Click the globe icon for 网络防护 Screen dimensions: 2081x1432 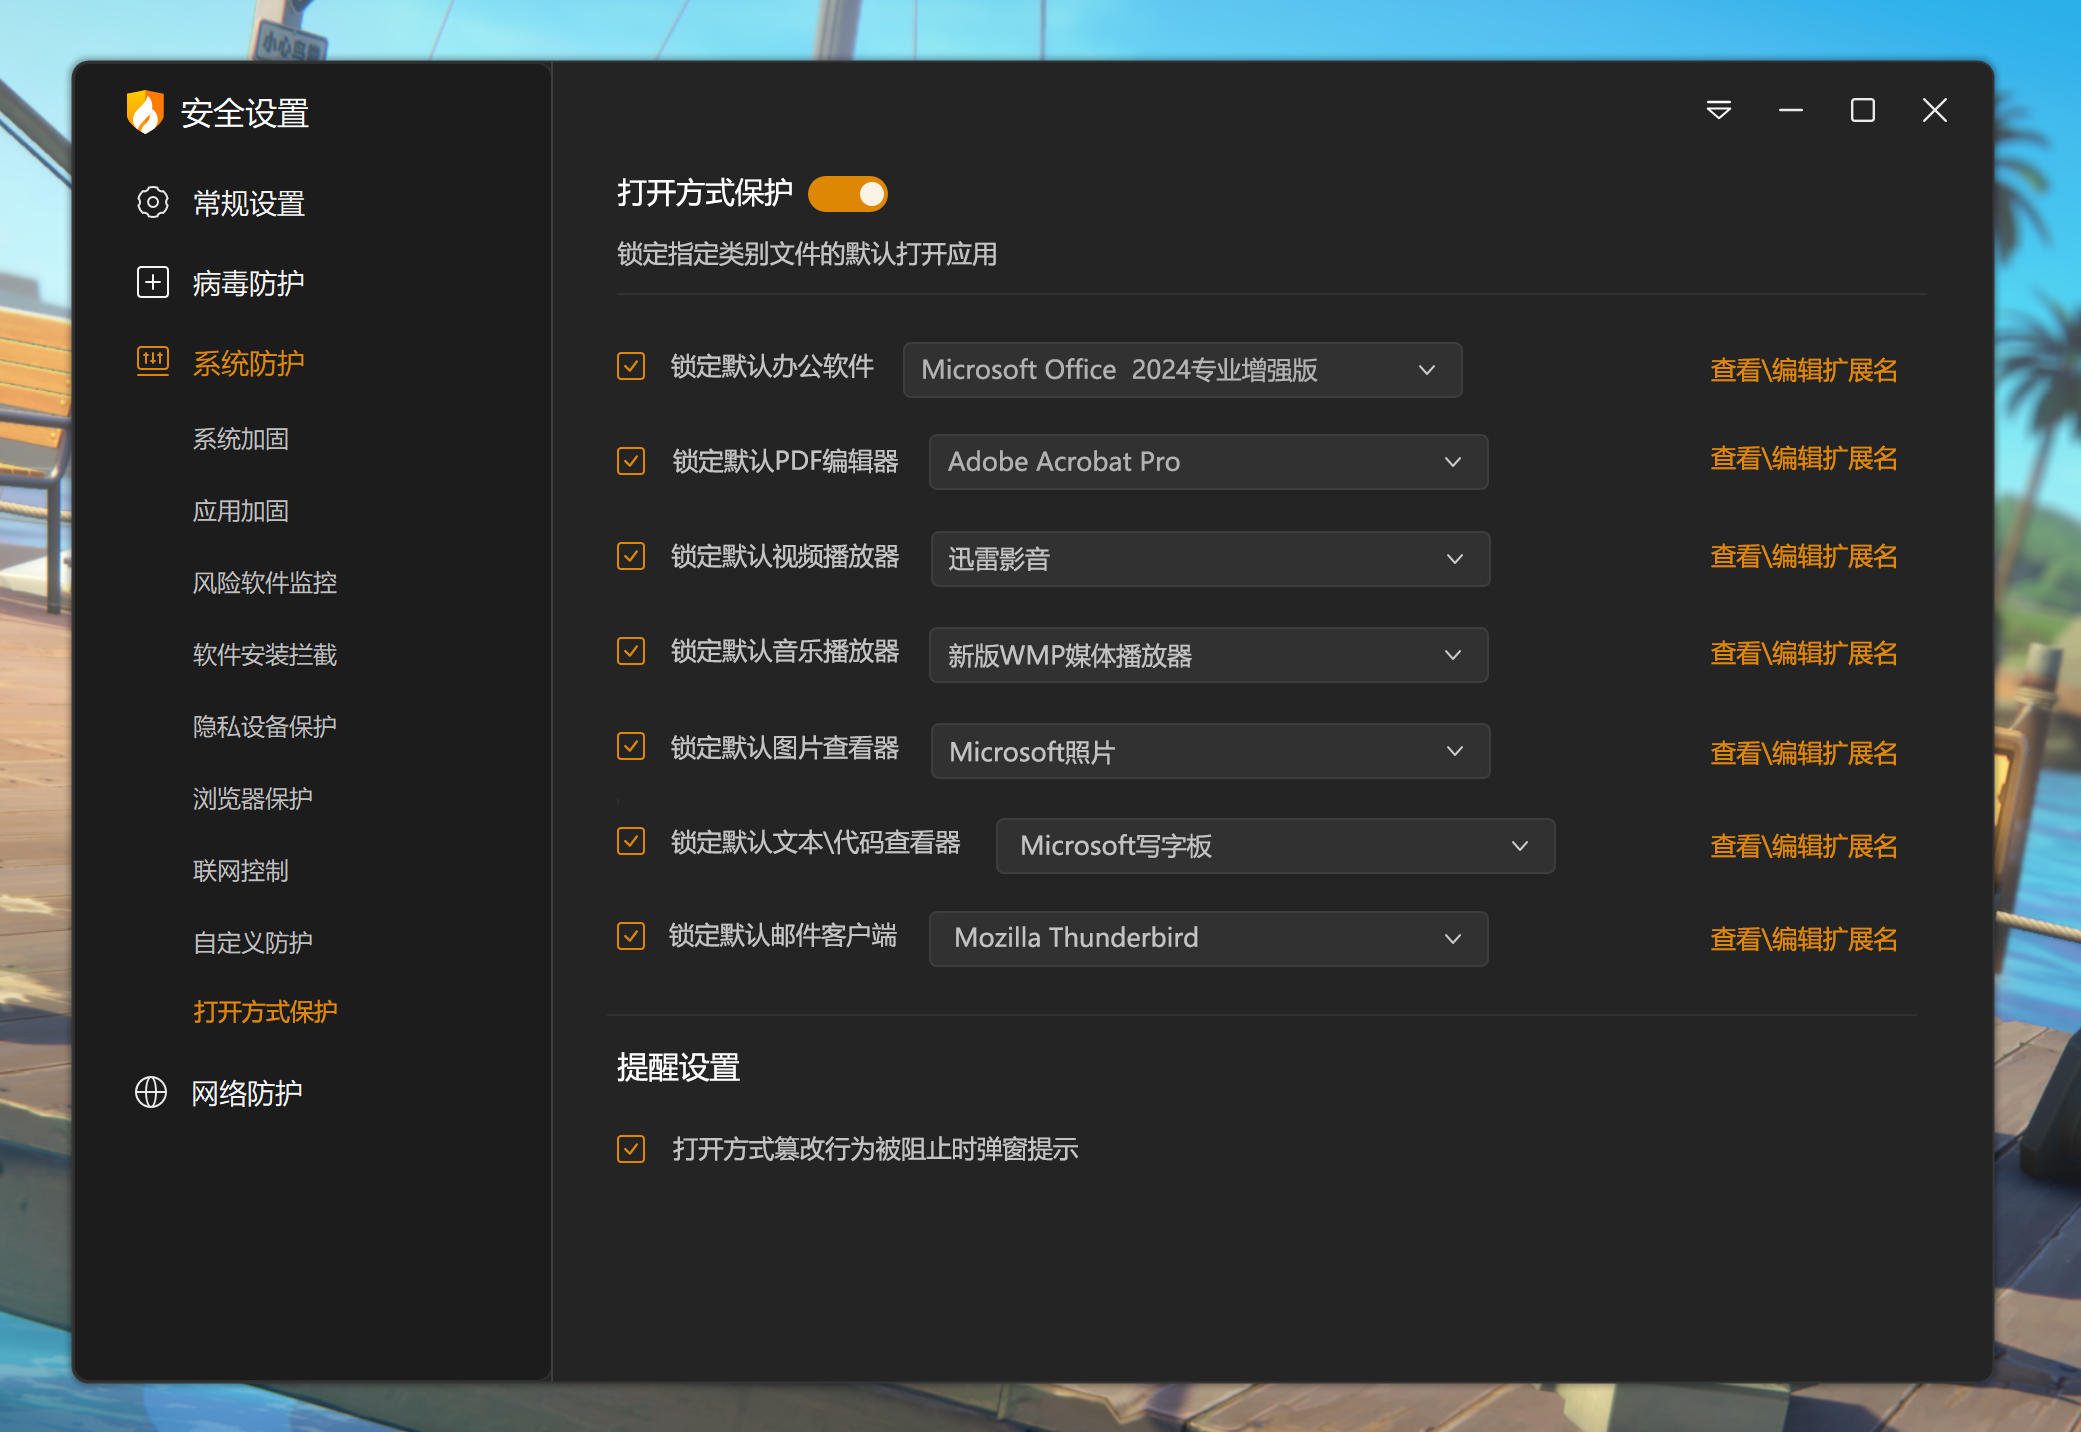(x=151, y=1092)
